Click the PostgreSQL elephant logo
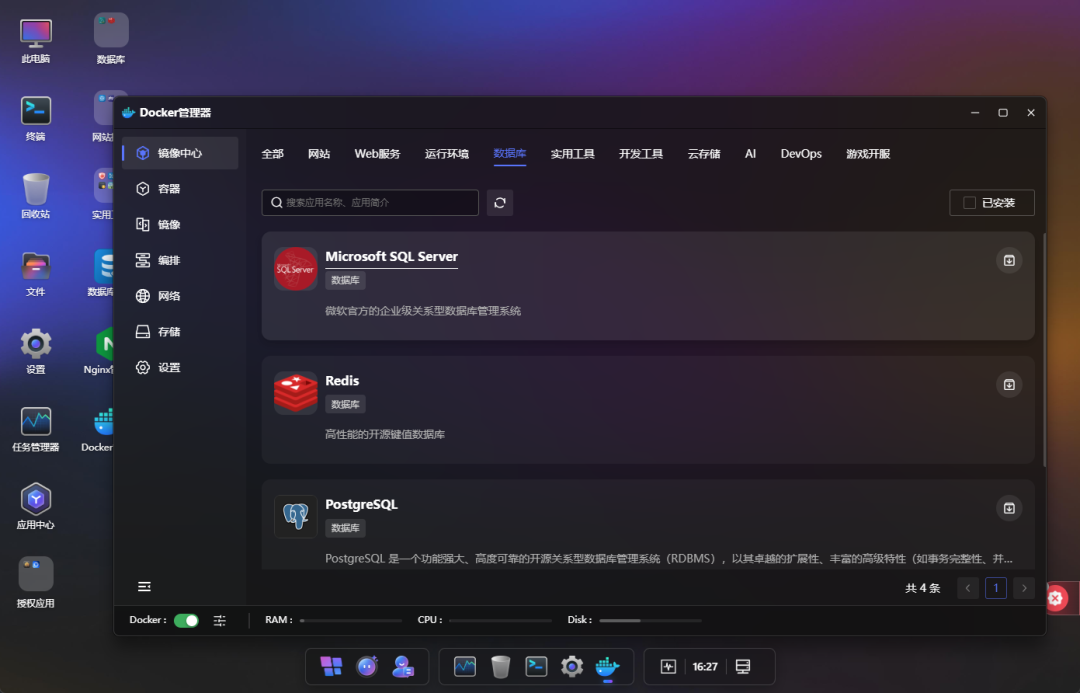 pos(295,517)
